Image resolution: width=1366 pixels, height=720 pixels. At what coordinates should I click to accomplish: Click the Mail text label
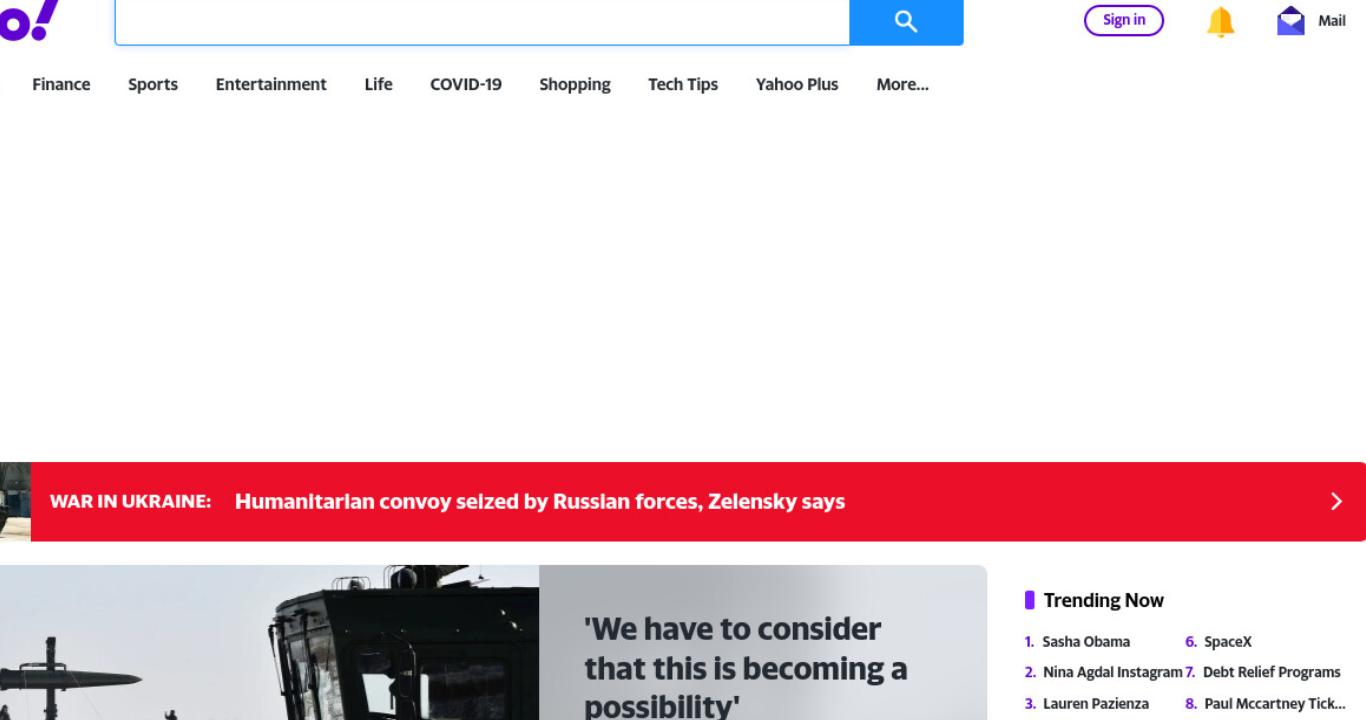point(1332,20)
